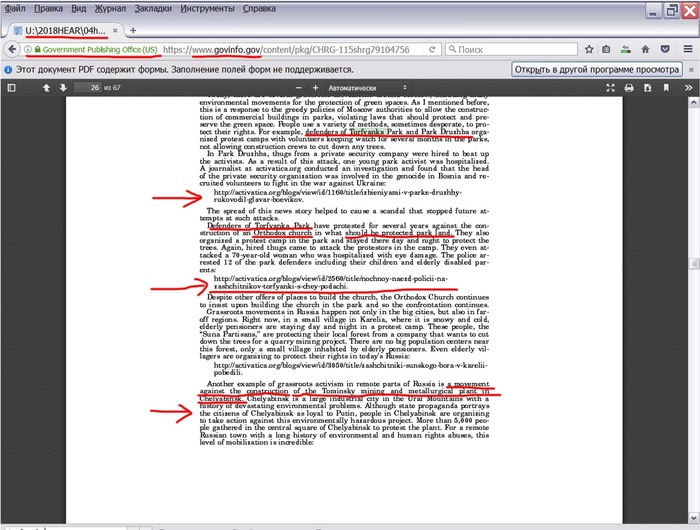Go to next PDF page
Viewport: 700px width, 530px height.
click(x=63, y=88)
